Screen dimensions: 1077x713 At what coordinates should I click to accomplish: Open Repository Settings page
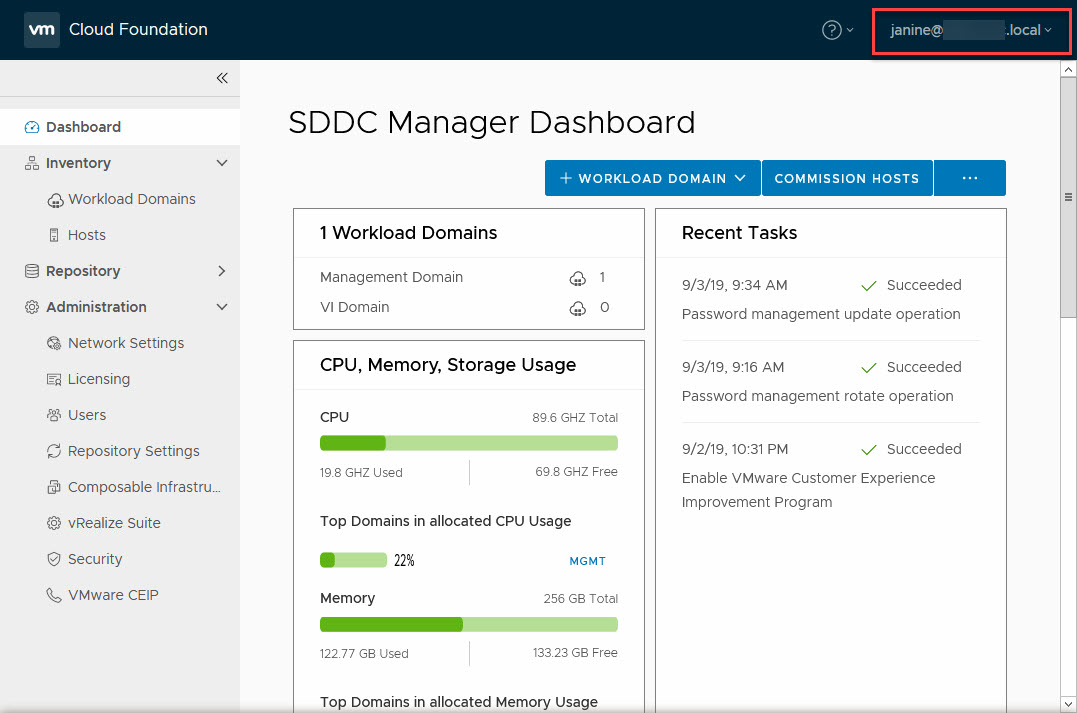[134, 451]
